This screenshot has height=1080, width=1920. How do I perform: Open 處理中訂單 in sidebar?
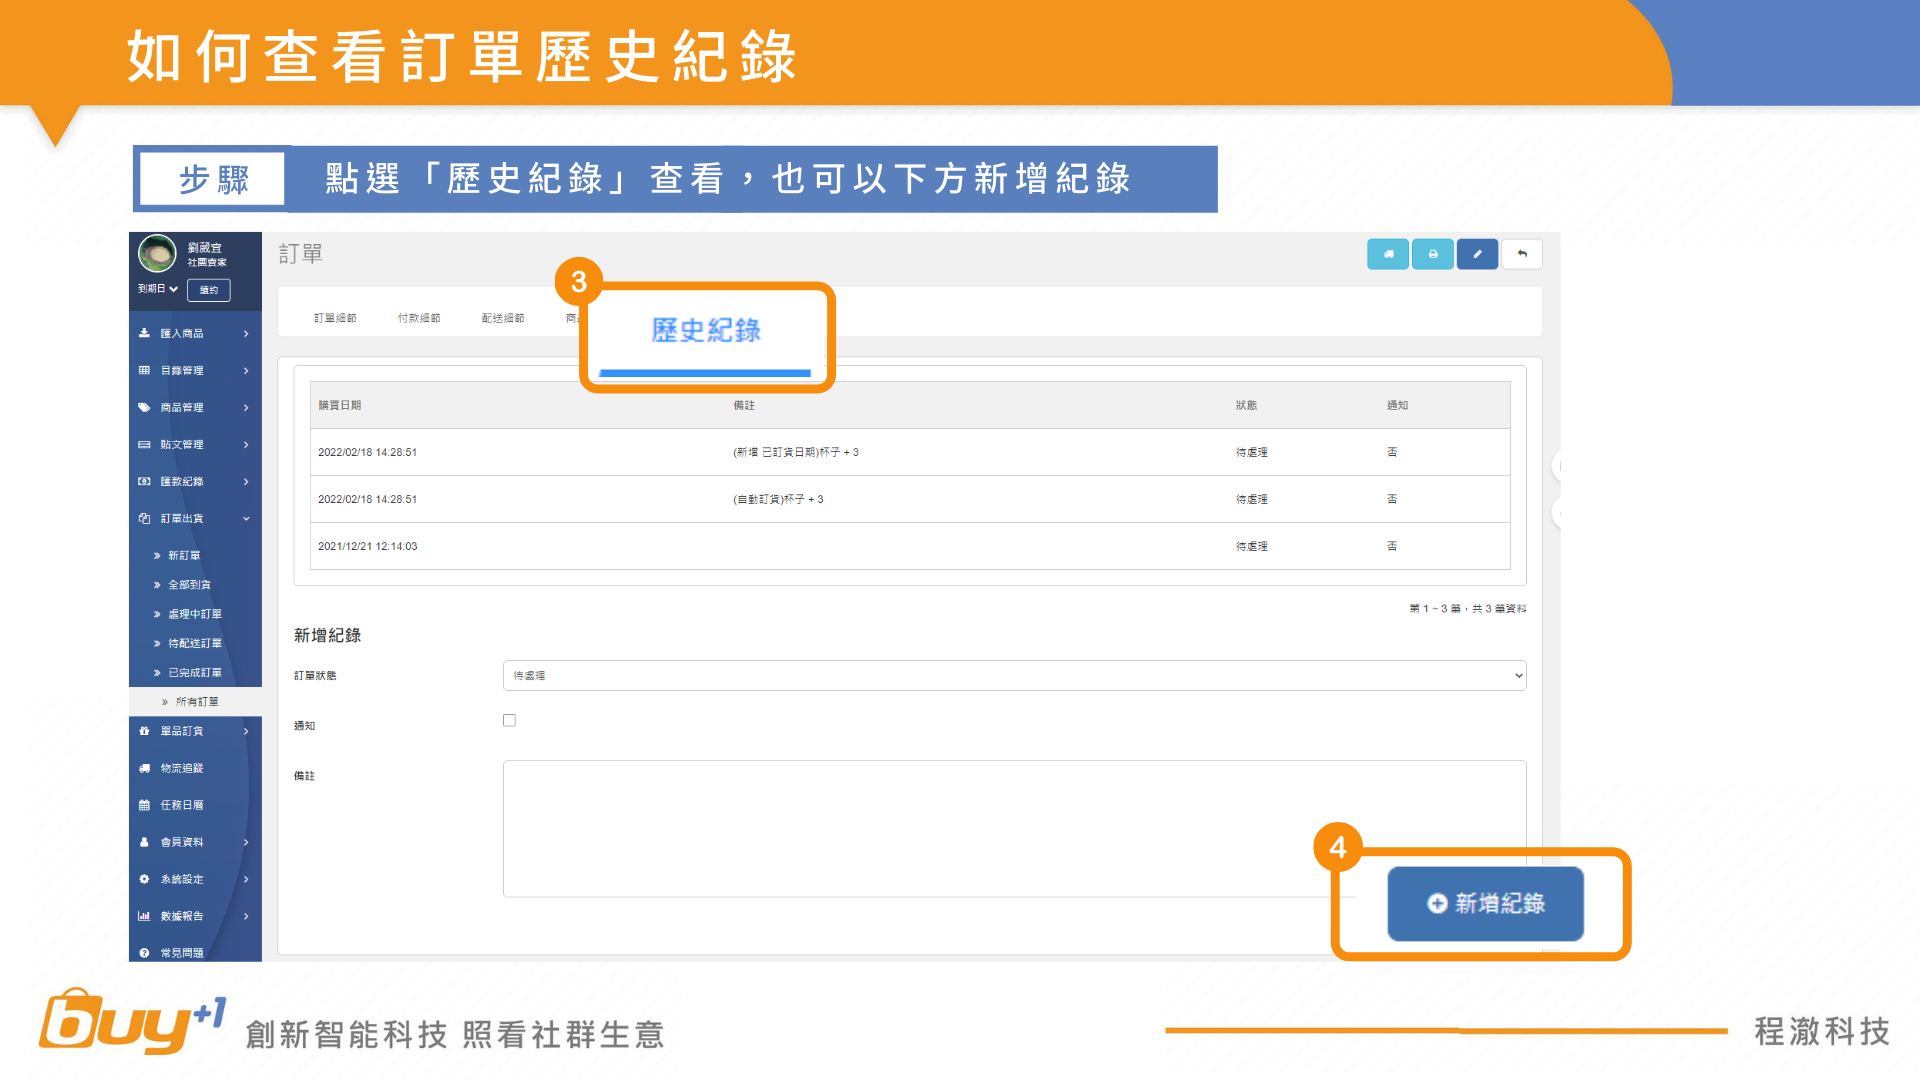tap(195, 614)
